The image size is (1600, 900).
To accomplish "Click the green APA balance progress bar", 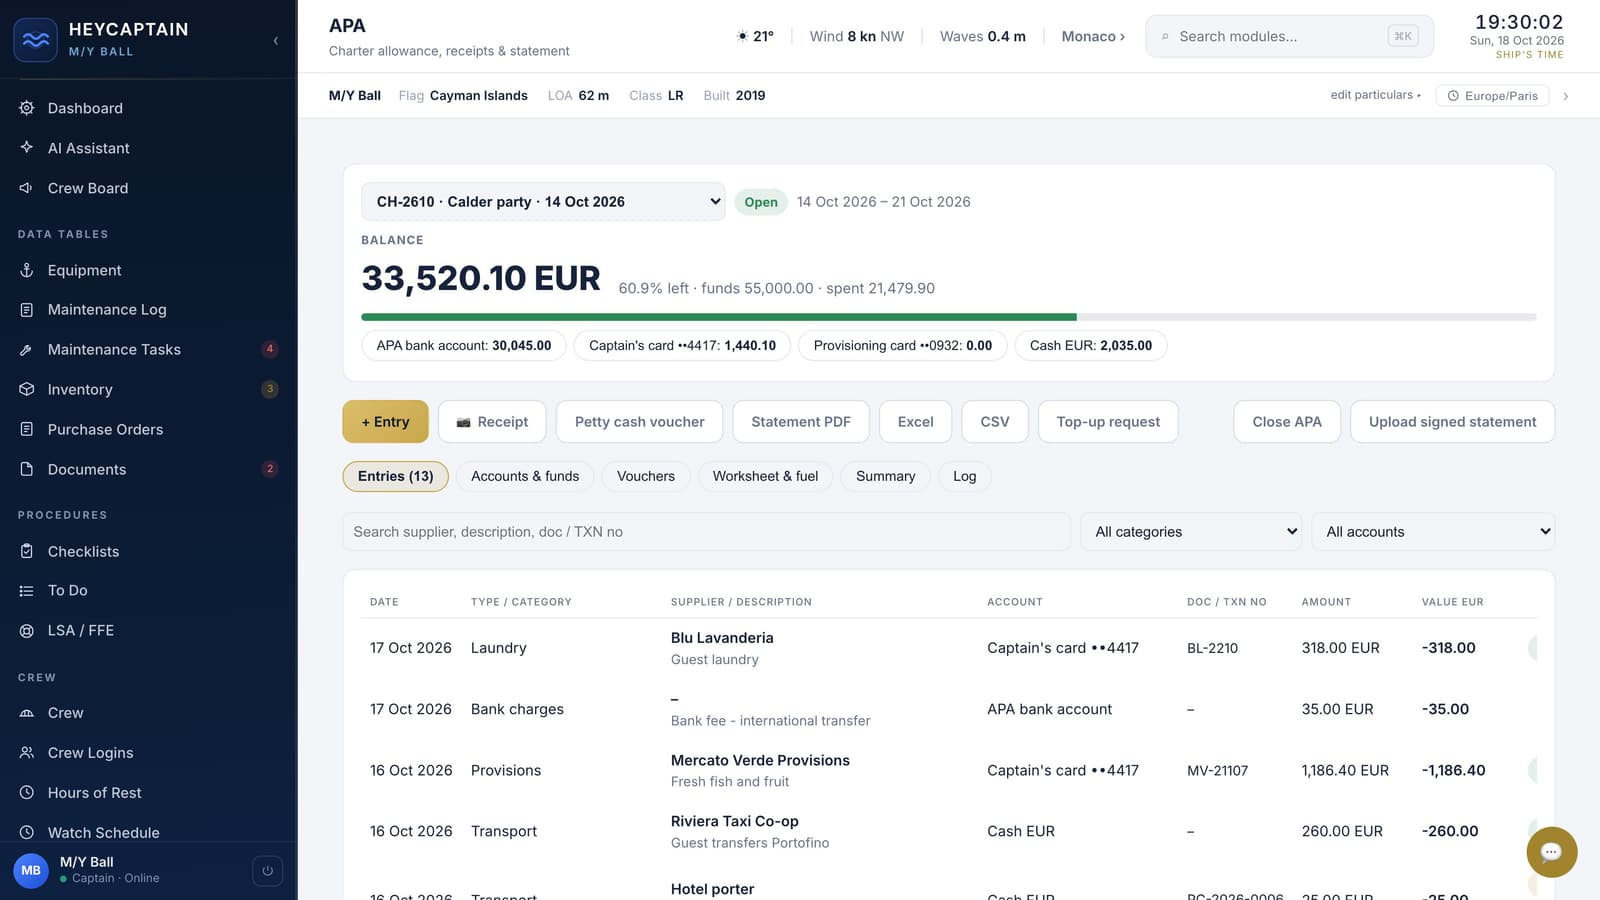I will (x=718, y=317).
